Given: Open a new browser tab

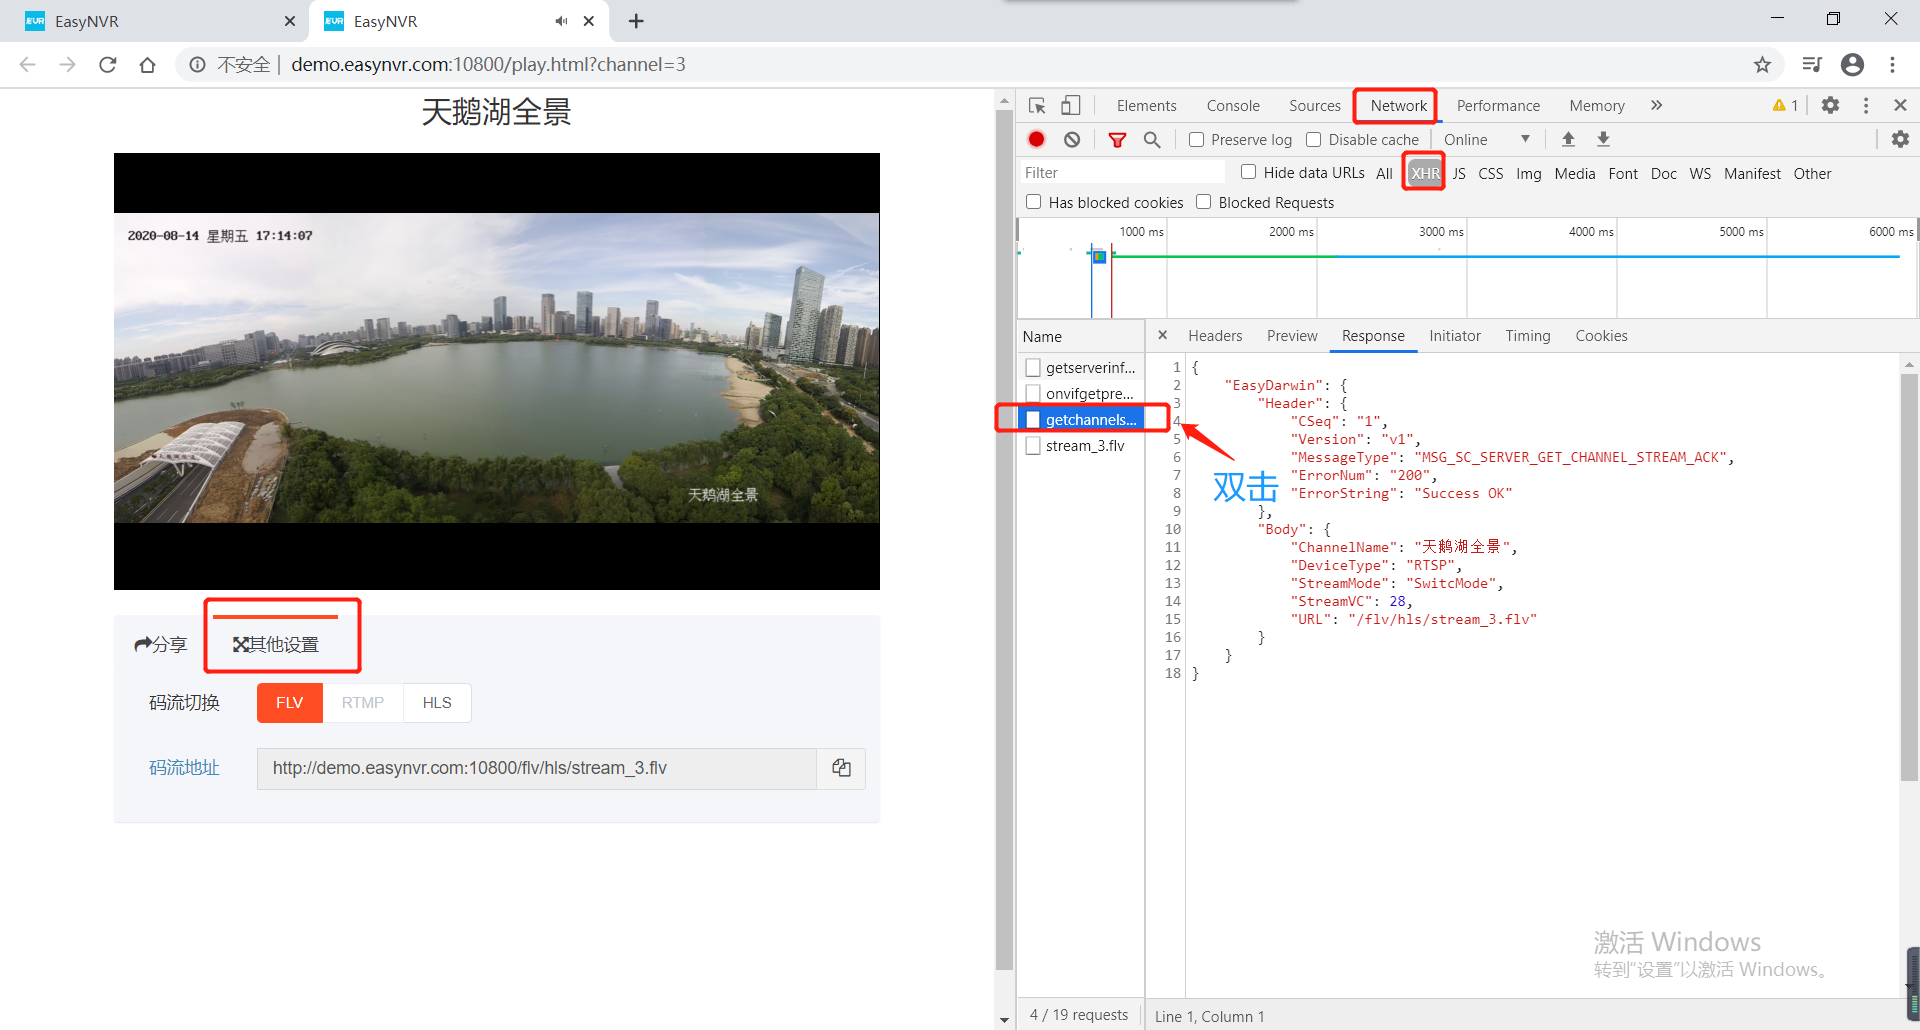Looking at the screenshot, I should click(x=636, y=21).
